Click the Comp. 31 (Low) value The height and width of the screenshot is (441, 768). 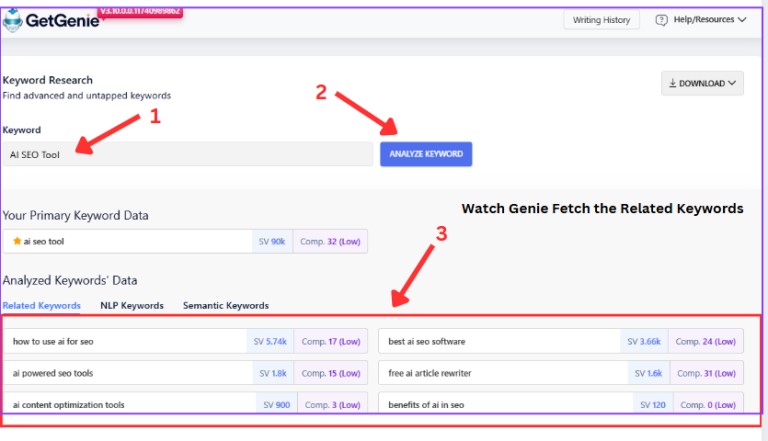[x=706, y=373]
